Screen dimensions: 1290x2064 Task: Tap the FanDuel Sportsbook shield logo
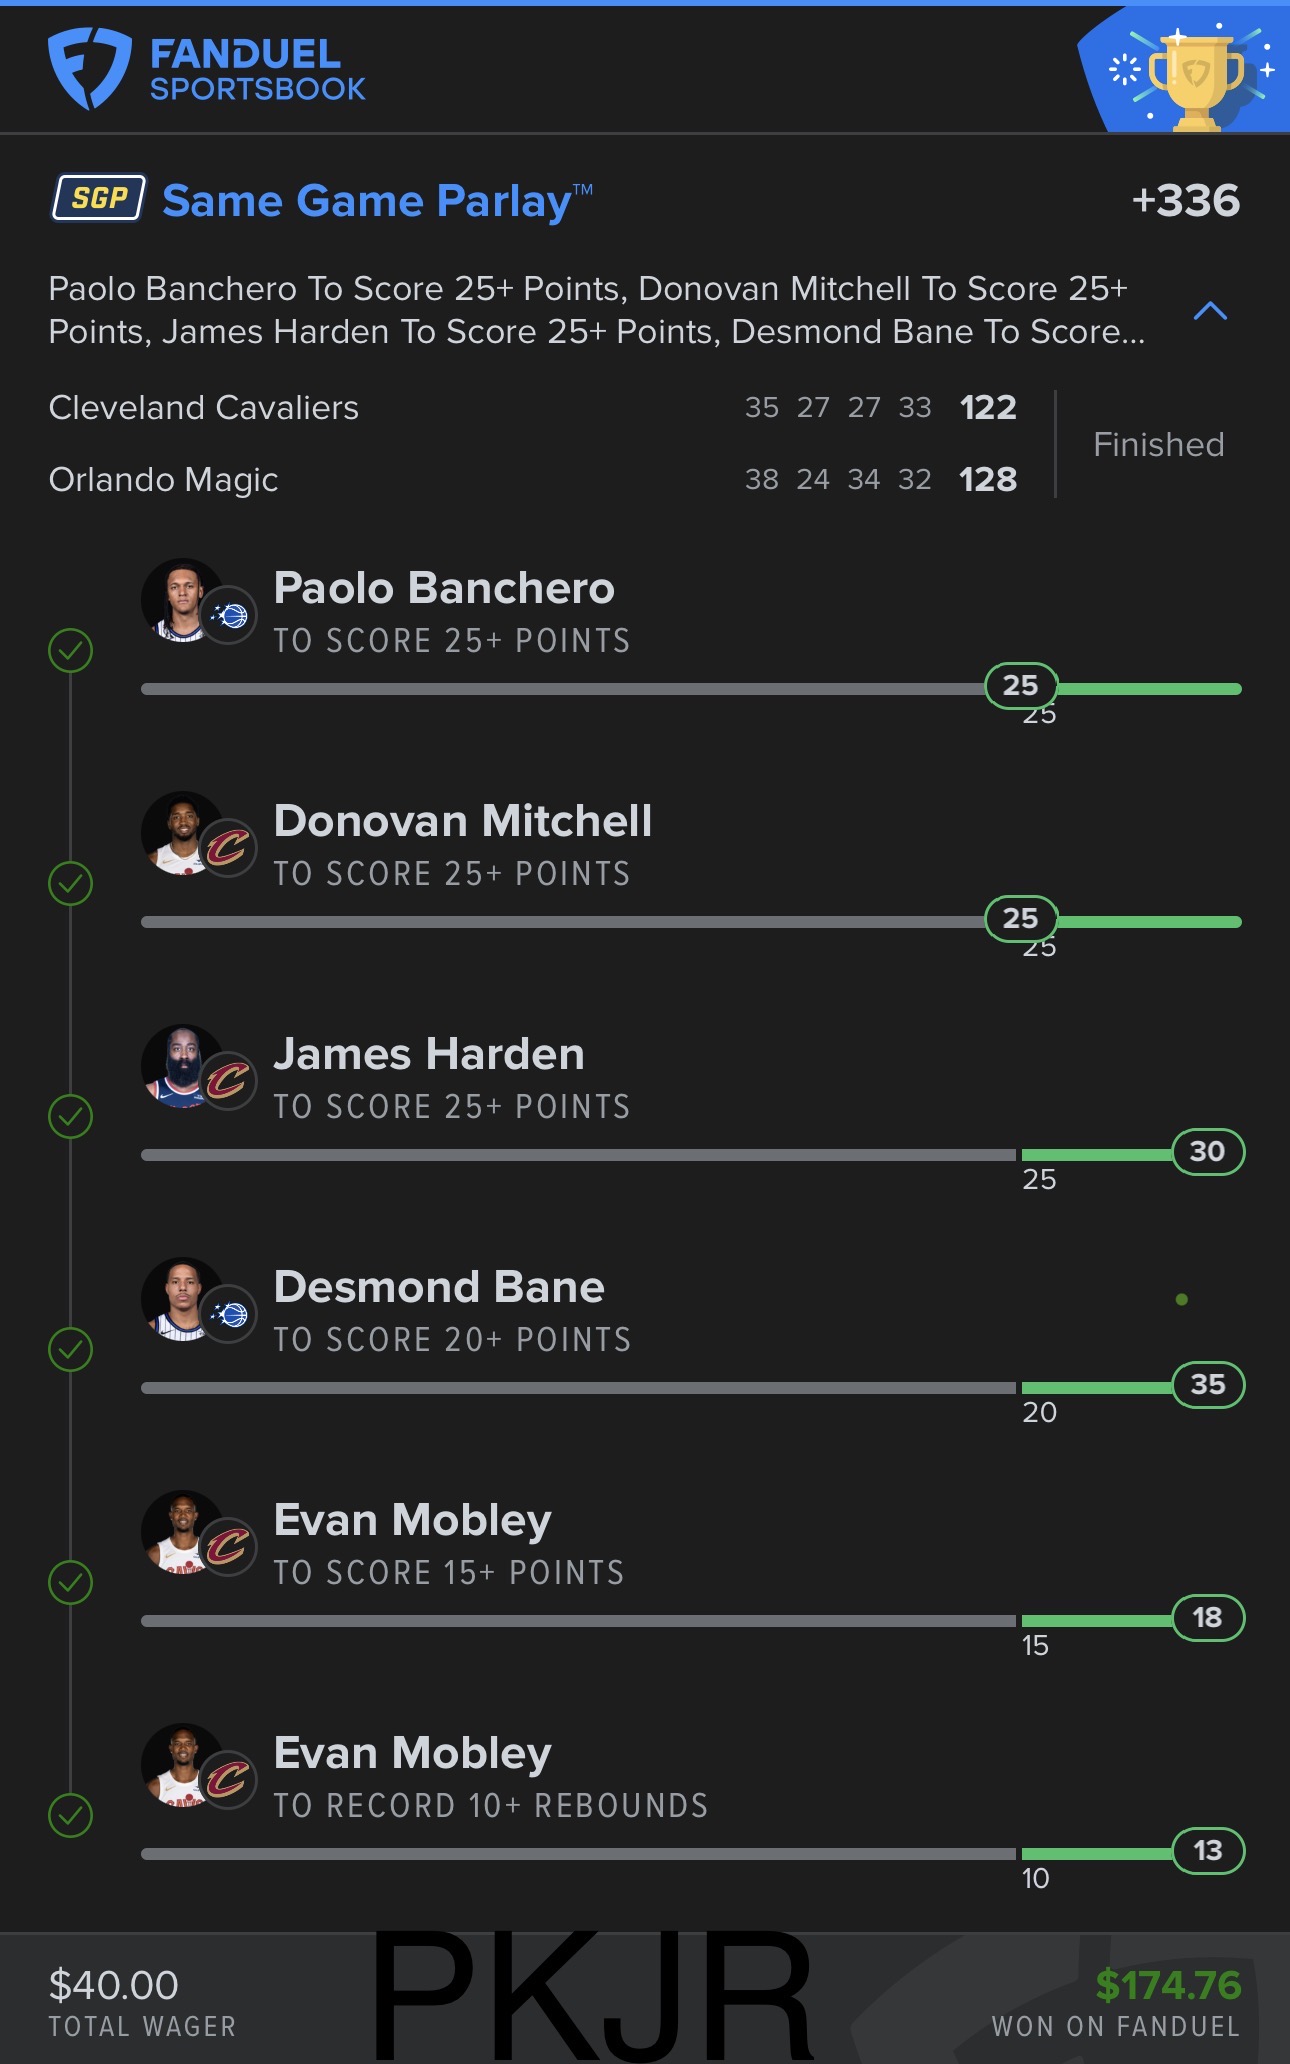pyautogui.click(x=90, y=68)
